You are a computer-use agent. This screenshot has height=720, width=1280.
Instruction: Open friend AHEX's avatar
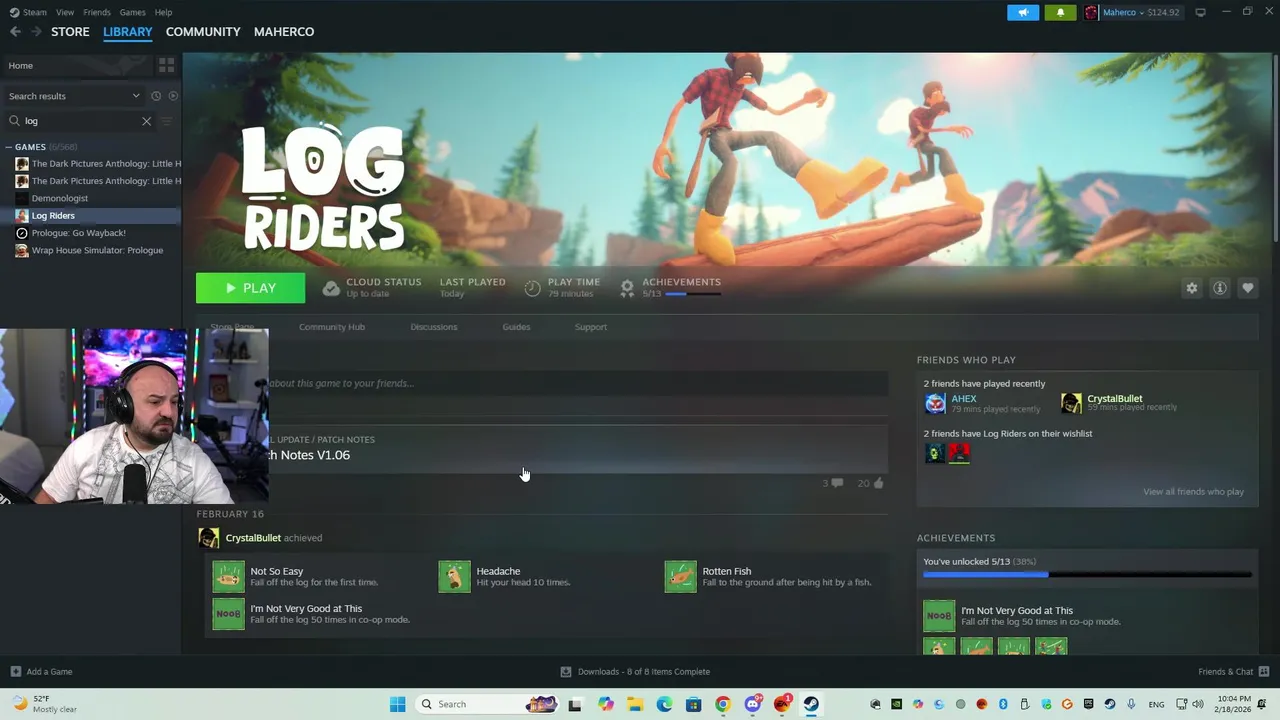coord(935,403)
